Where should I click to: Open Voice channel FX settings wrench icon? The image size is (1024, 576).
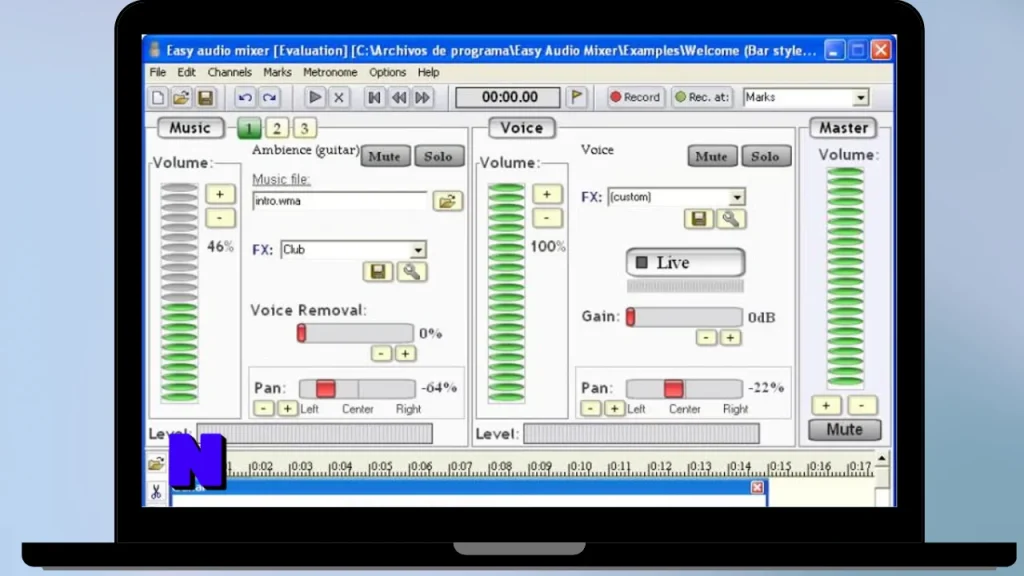click(x=731, y=219)
